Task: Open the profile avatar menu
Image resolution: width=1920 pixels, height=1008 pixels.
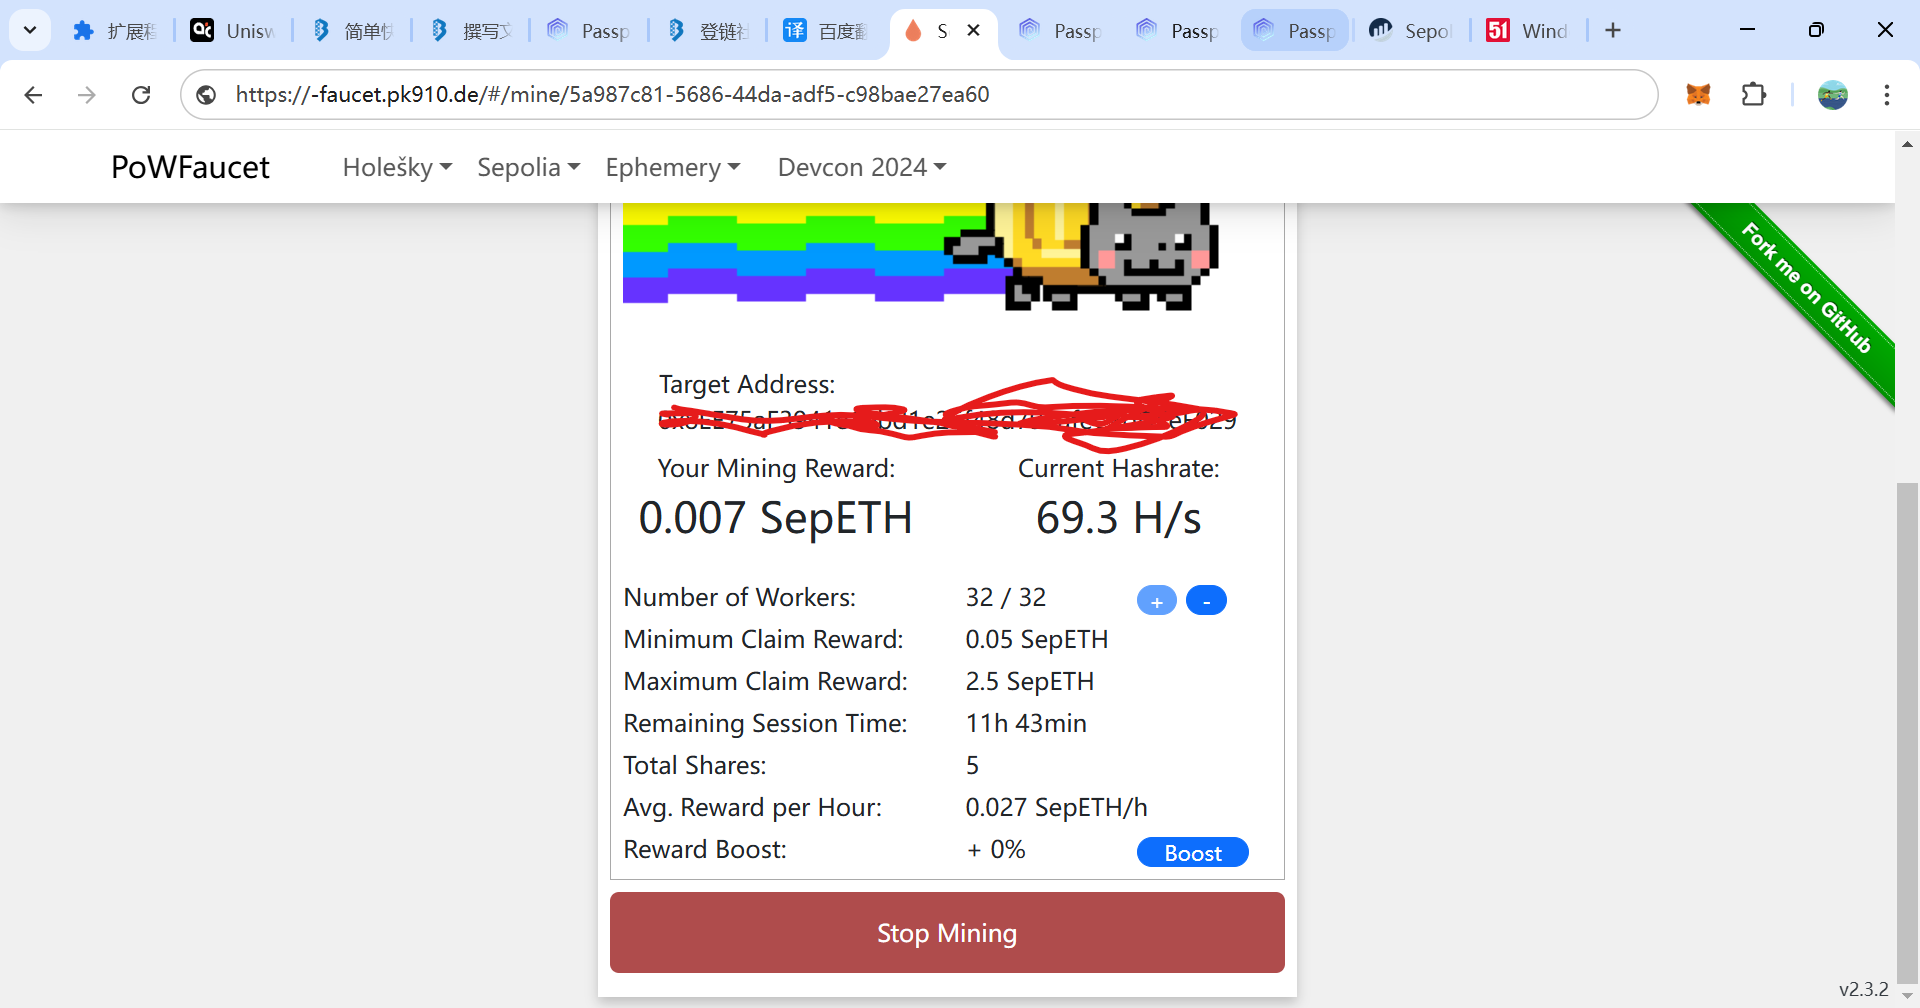Action: [1833, 95]
